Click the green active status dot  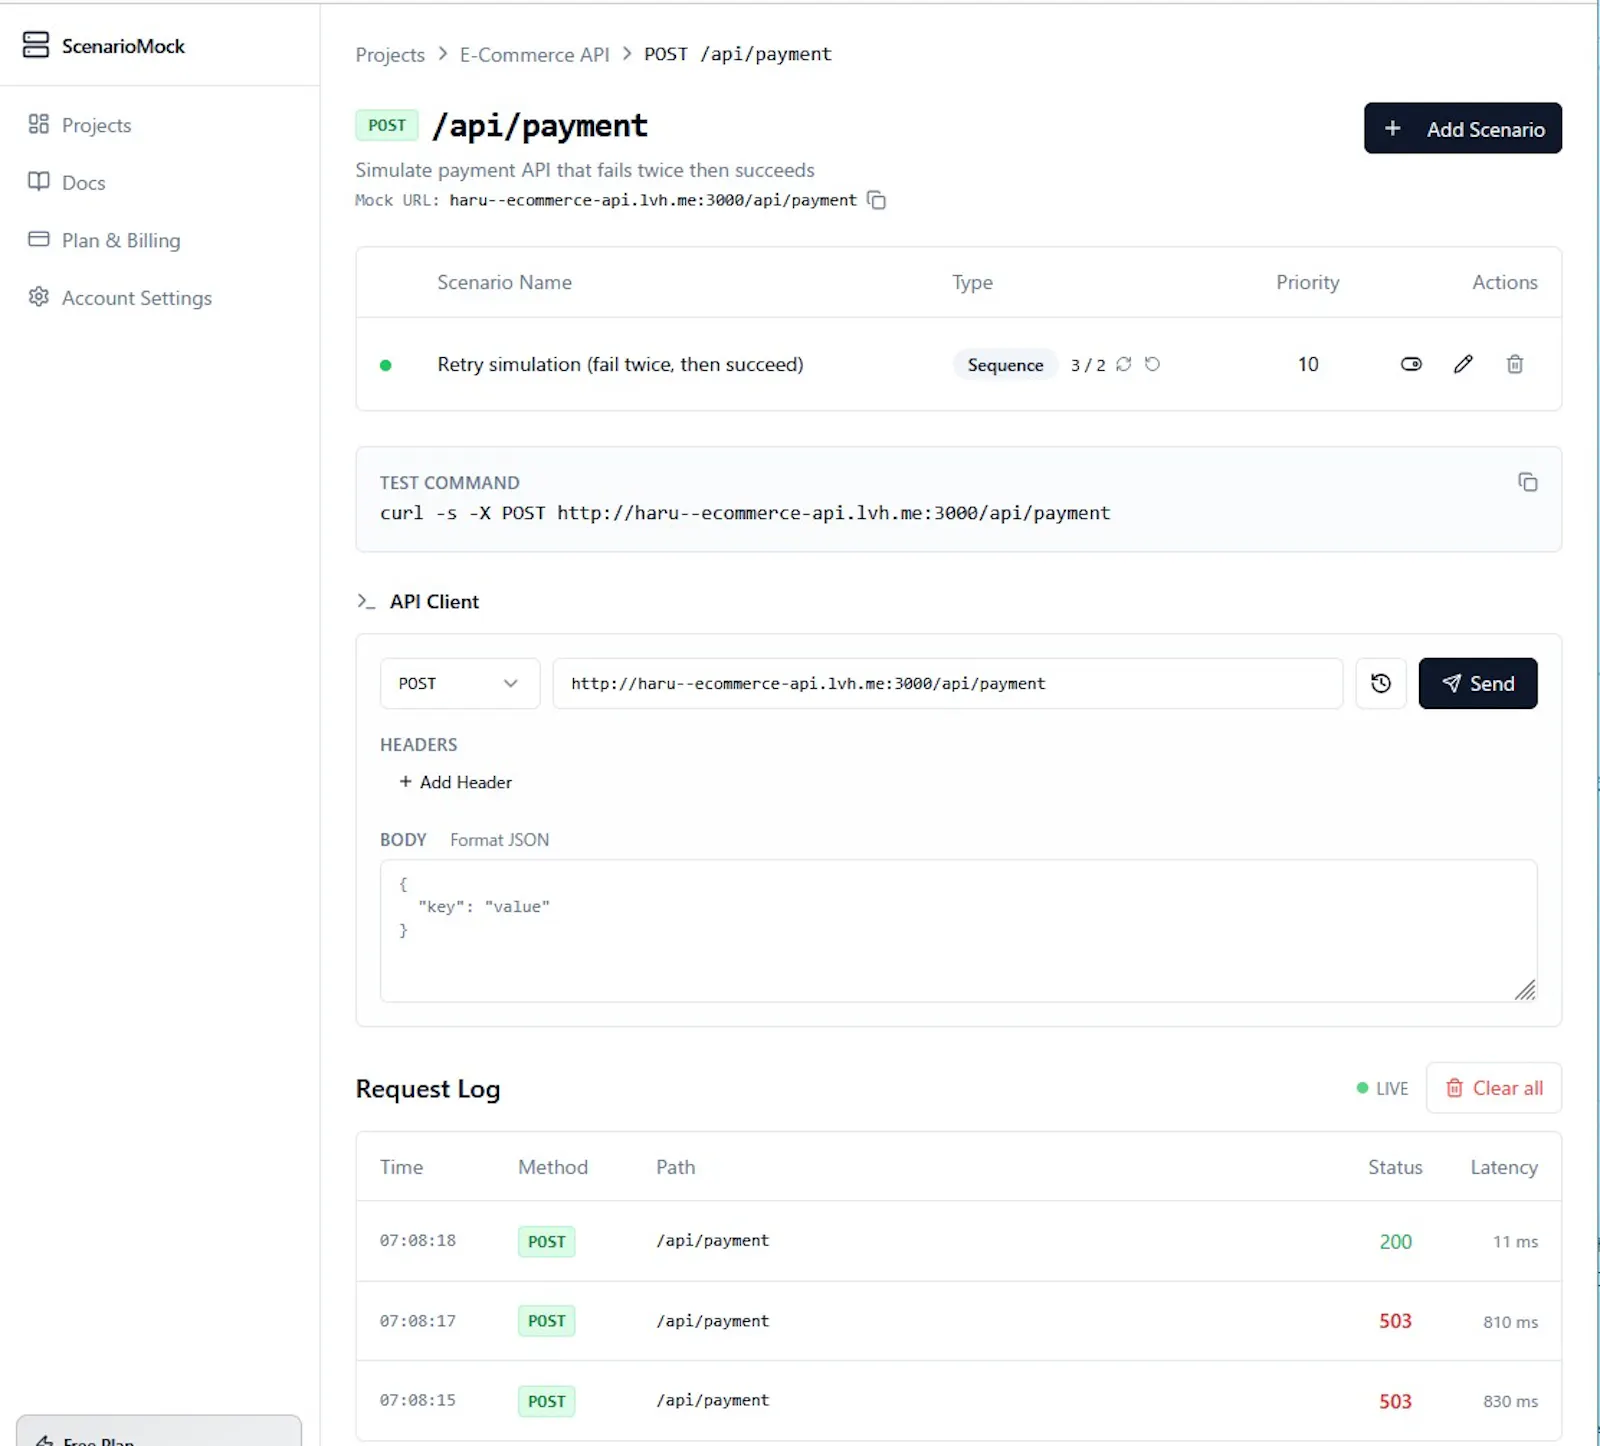click(386, 365)
